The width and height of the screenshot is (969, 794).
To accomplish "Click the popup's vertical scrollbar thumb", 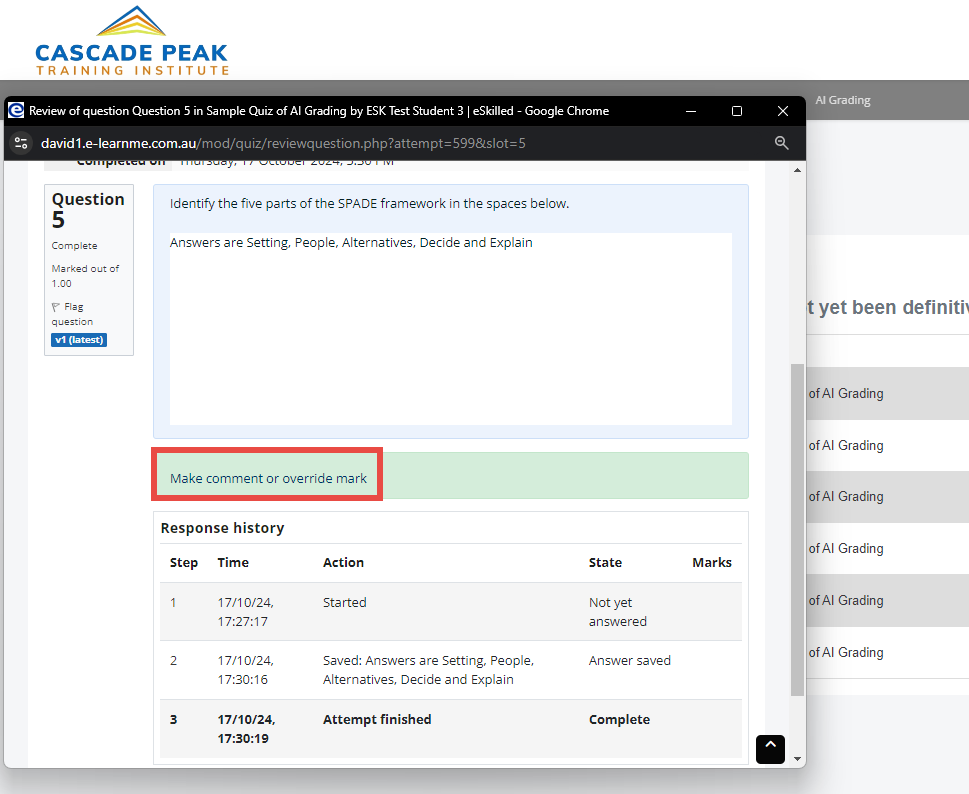I will (798, 530).
